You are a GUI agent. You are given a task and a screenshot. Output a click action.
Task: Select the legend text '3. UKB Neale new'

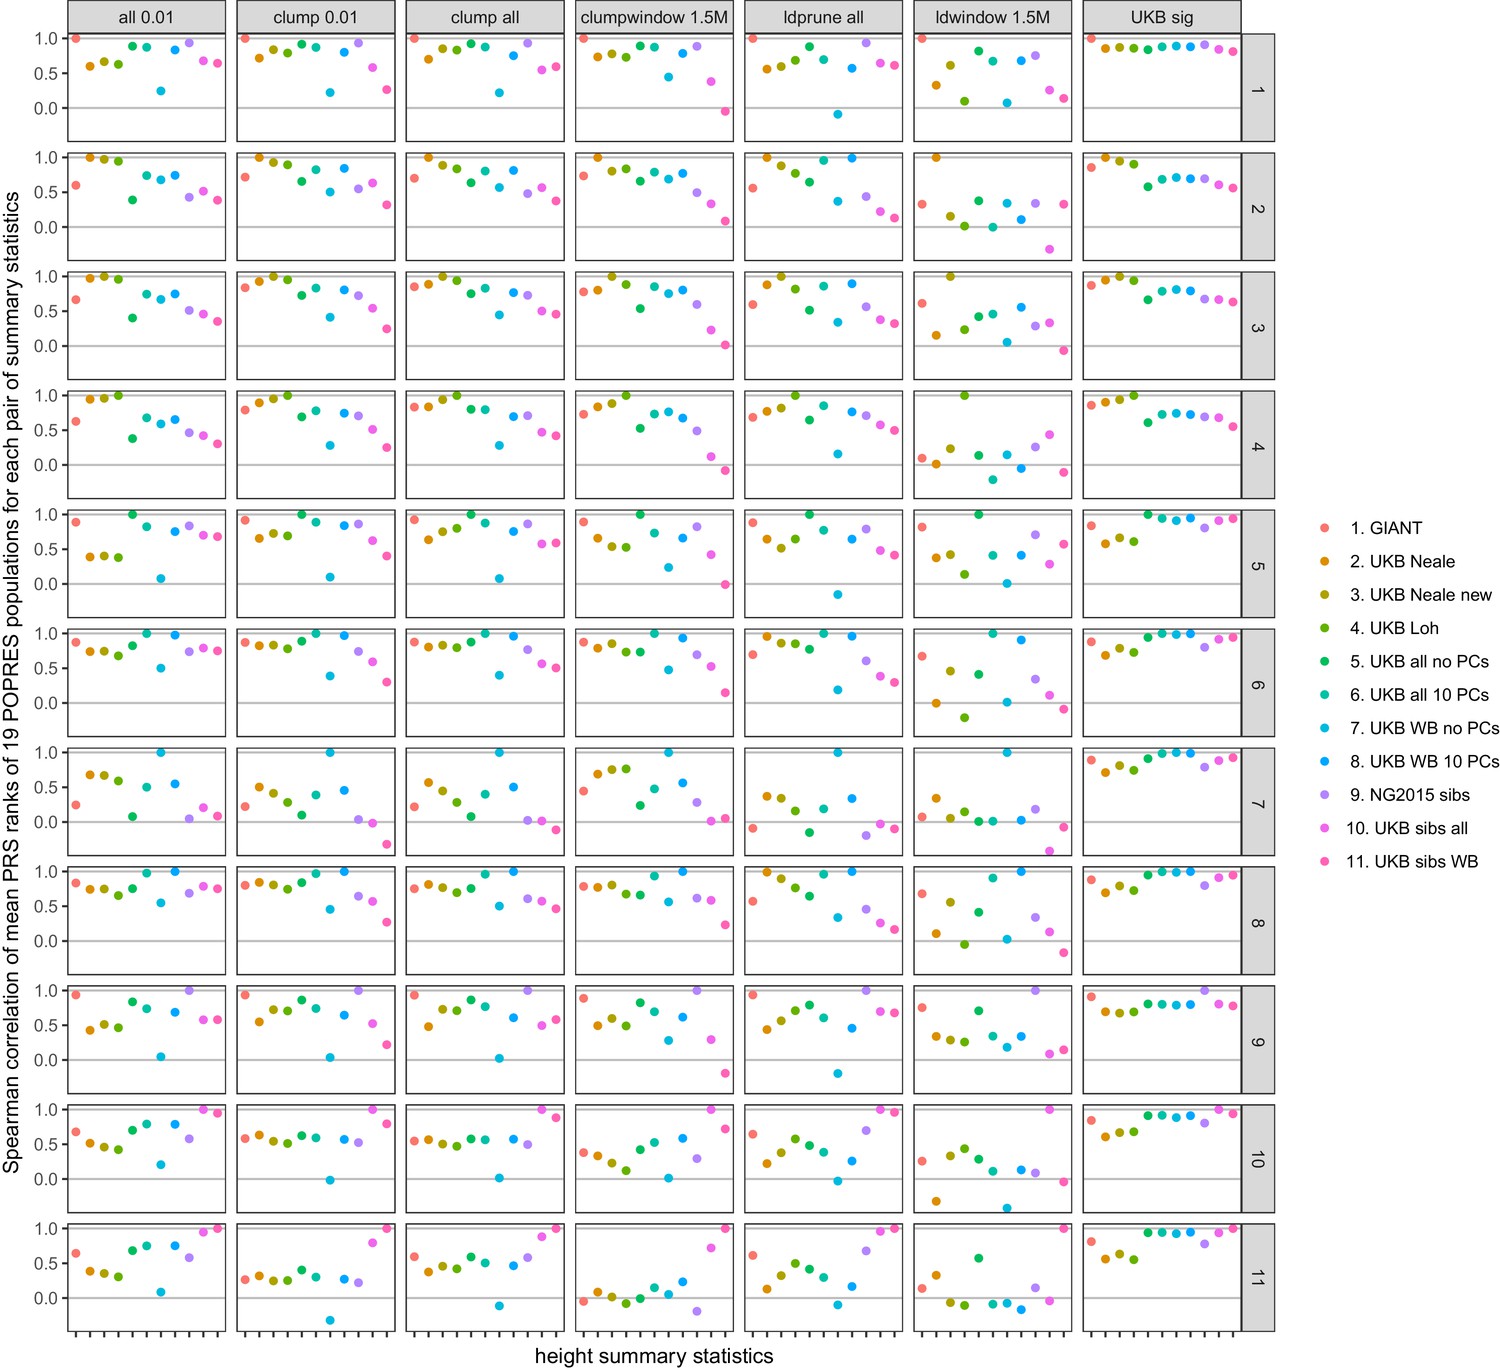[1420, 595]
